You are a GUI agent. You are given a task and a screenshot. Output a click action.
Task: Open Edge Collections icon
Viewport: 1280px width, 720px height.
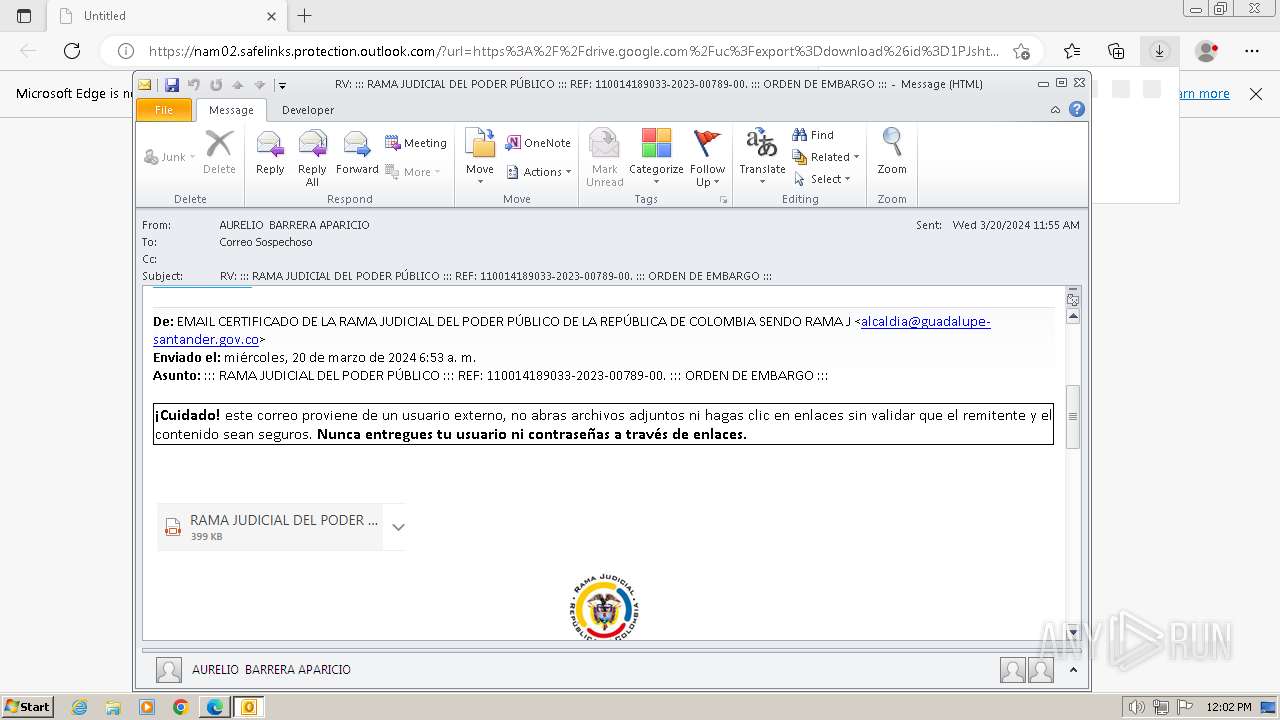point(1116,51)
